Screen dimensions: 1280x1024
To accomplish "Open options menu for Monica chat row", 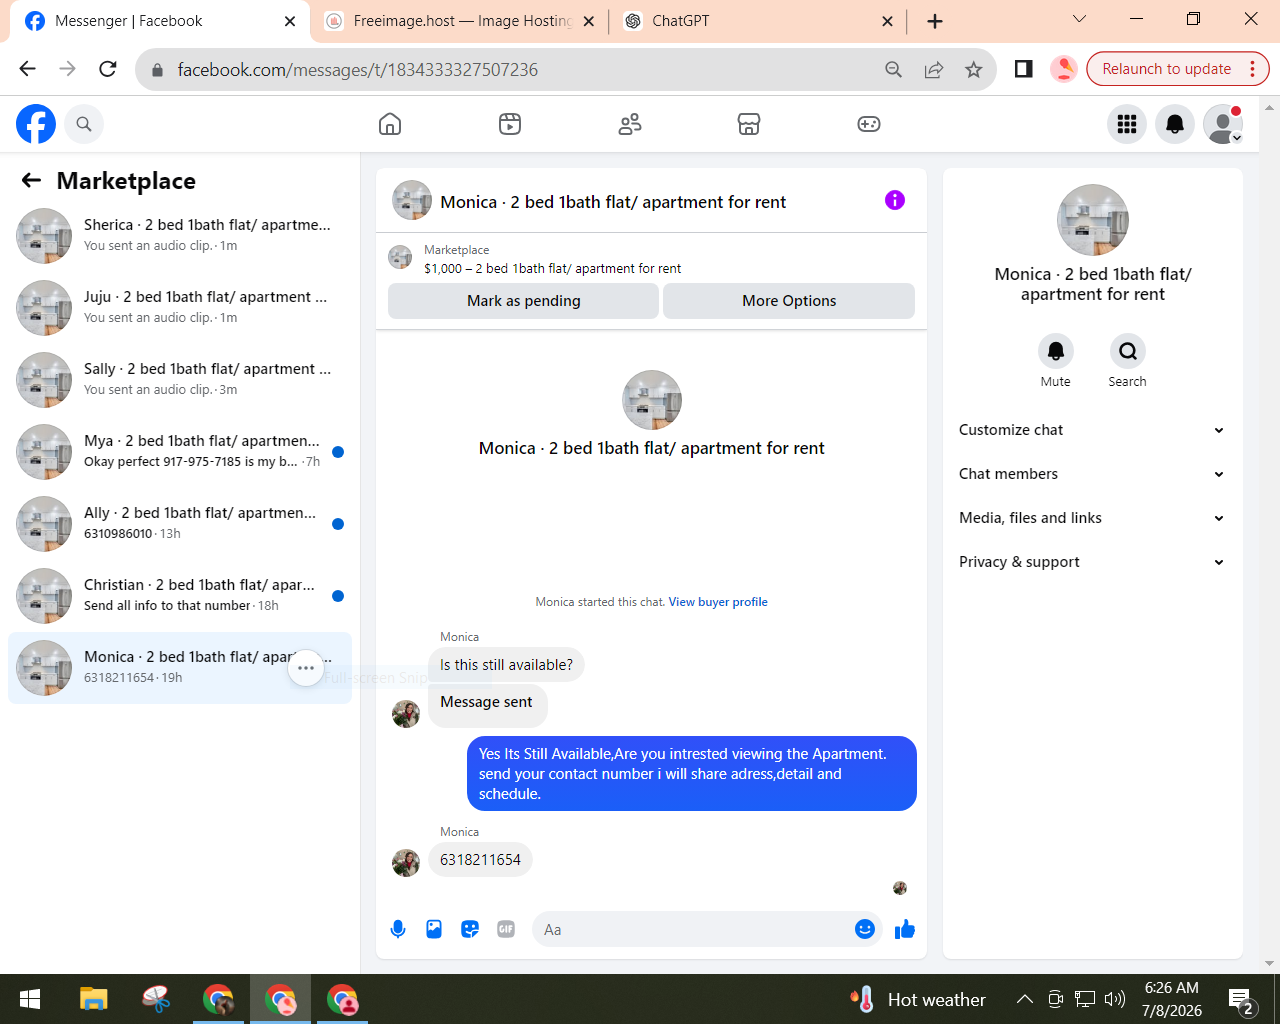I will pos(306,668).
